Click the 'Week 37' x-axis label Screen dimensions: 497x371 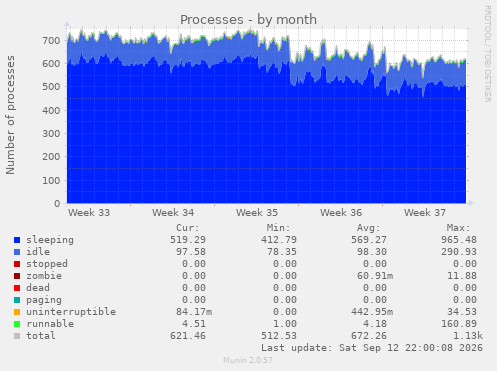425,213
